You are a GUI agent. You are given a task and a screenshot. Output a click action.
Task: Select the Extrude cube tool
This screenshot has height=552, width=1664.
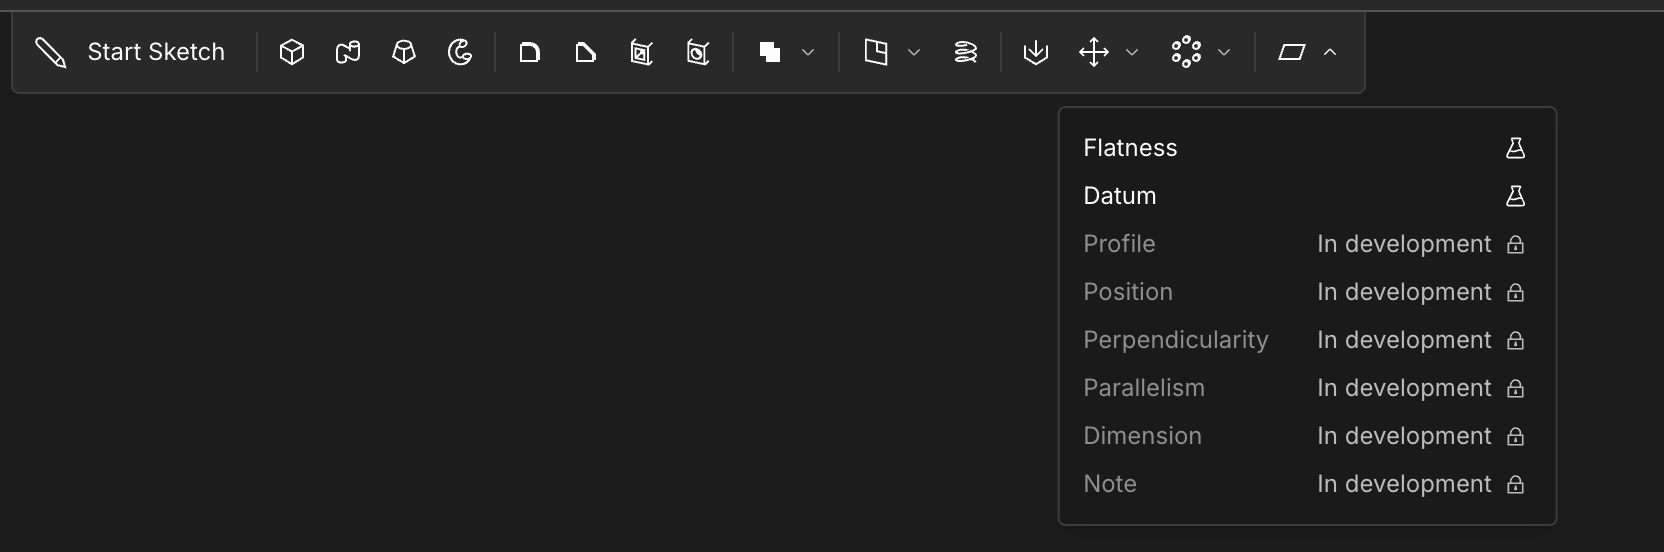coord(292,52)
